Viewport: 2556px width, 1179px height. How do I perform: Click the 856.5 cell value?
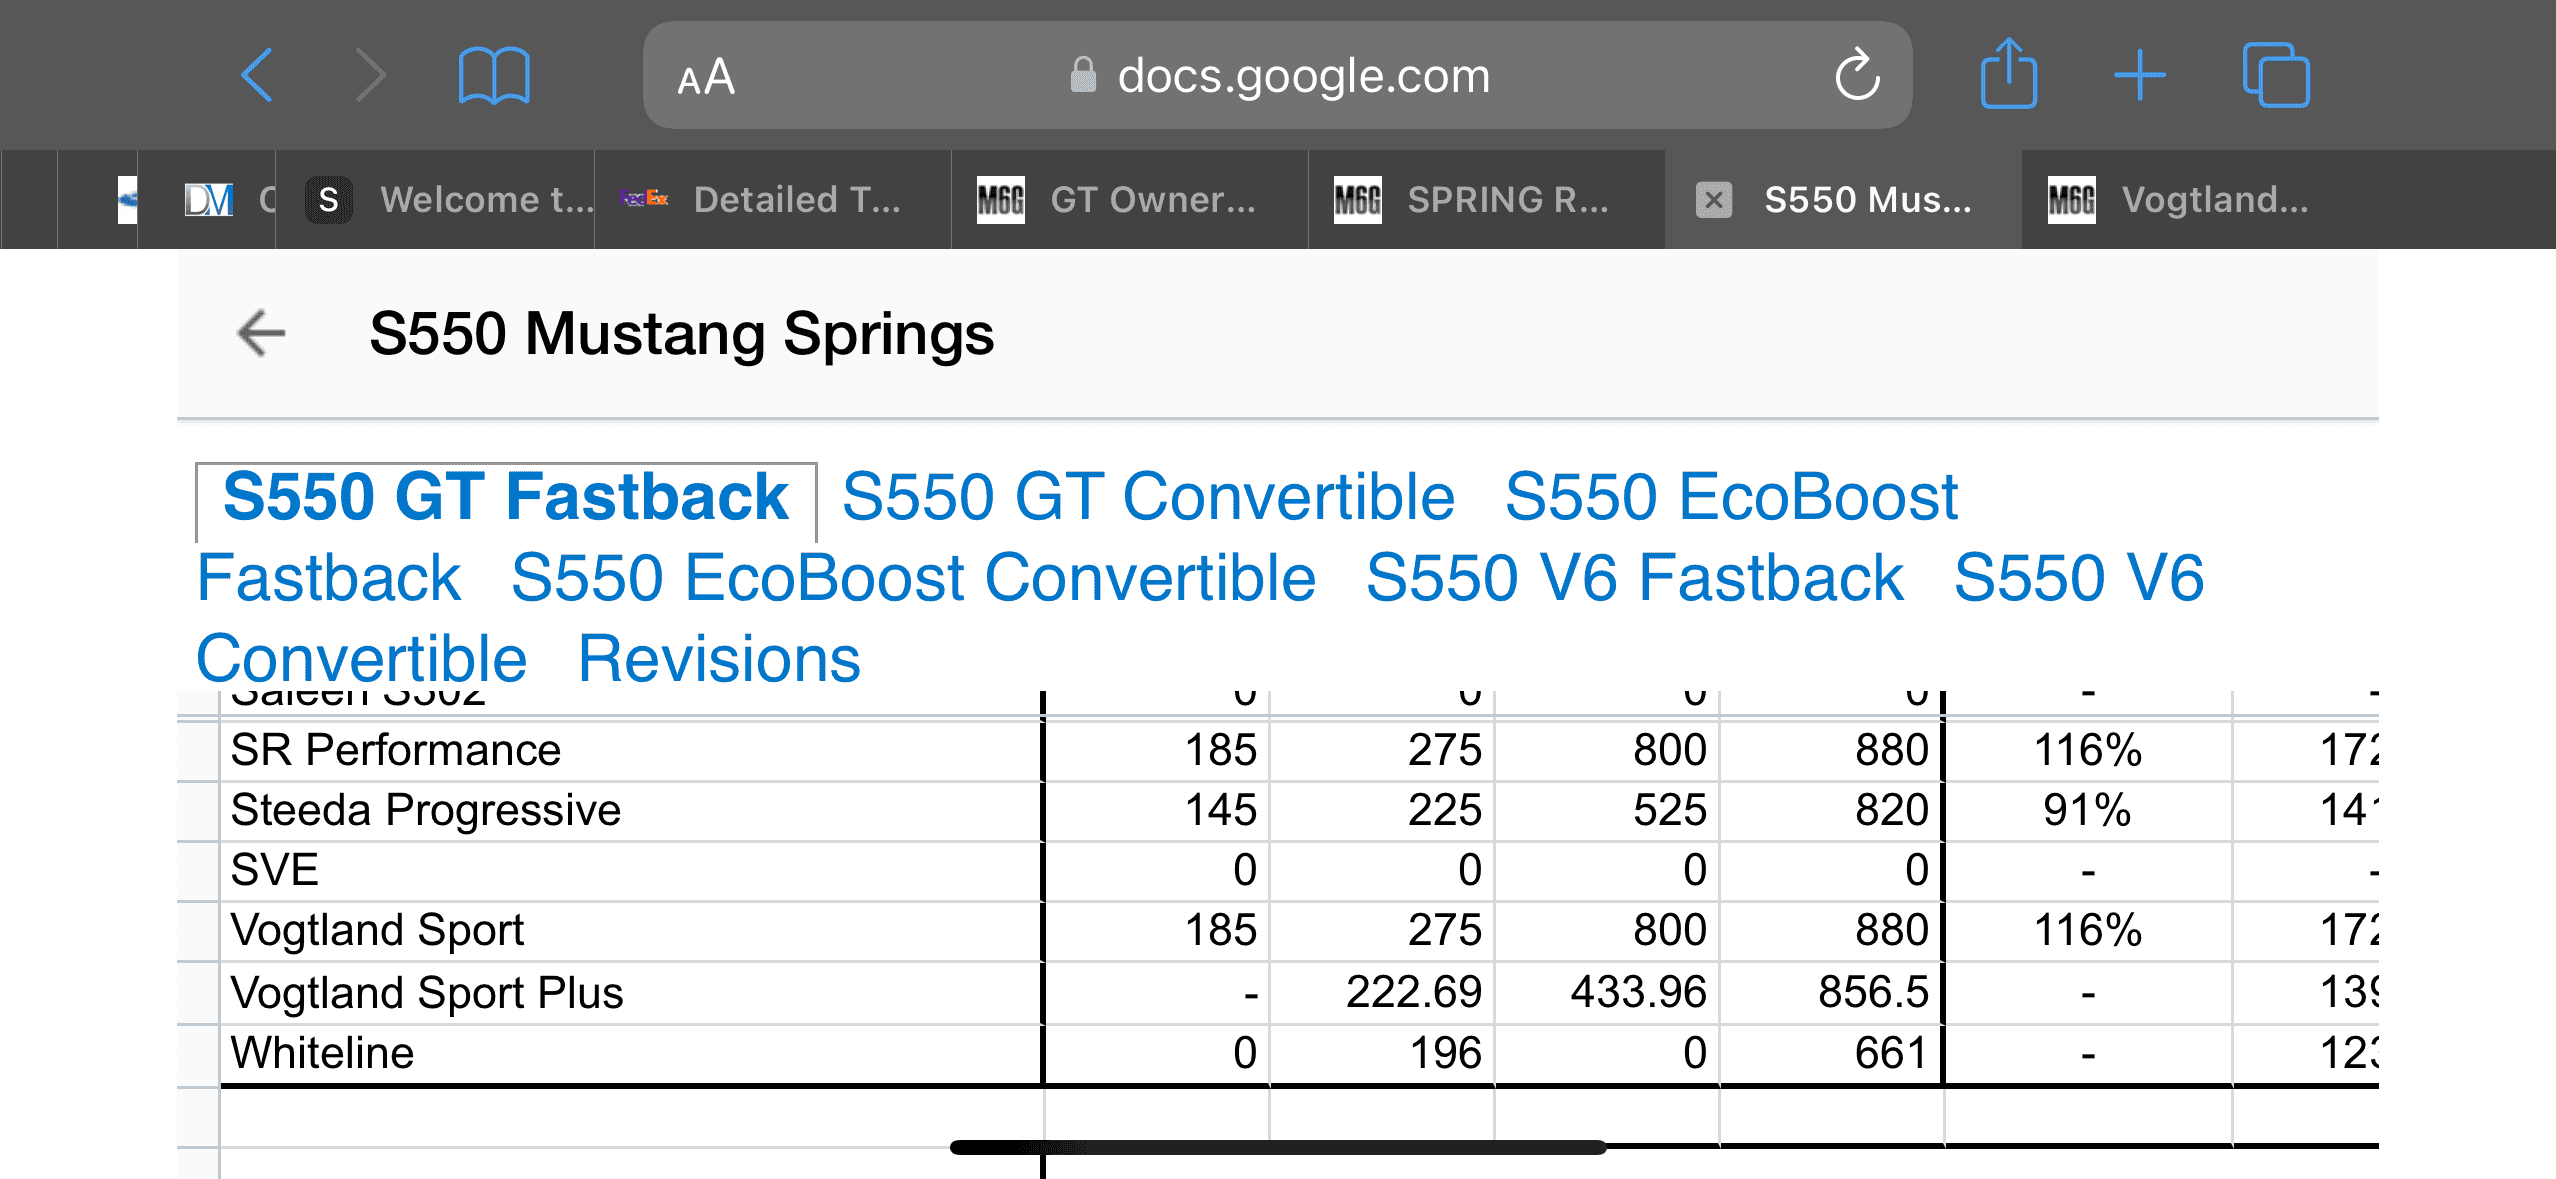click(1873, 992)
